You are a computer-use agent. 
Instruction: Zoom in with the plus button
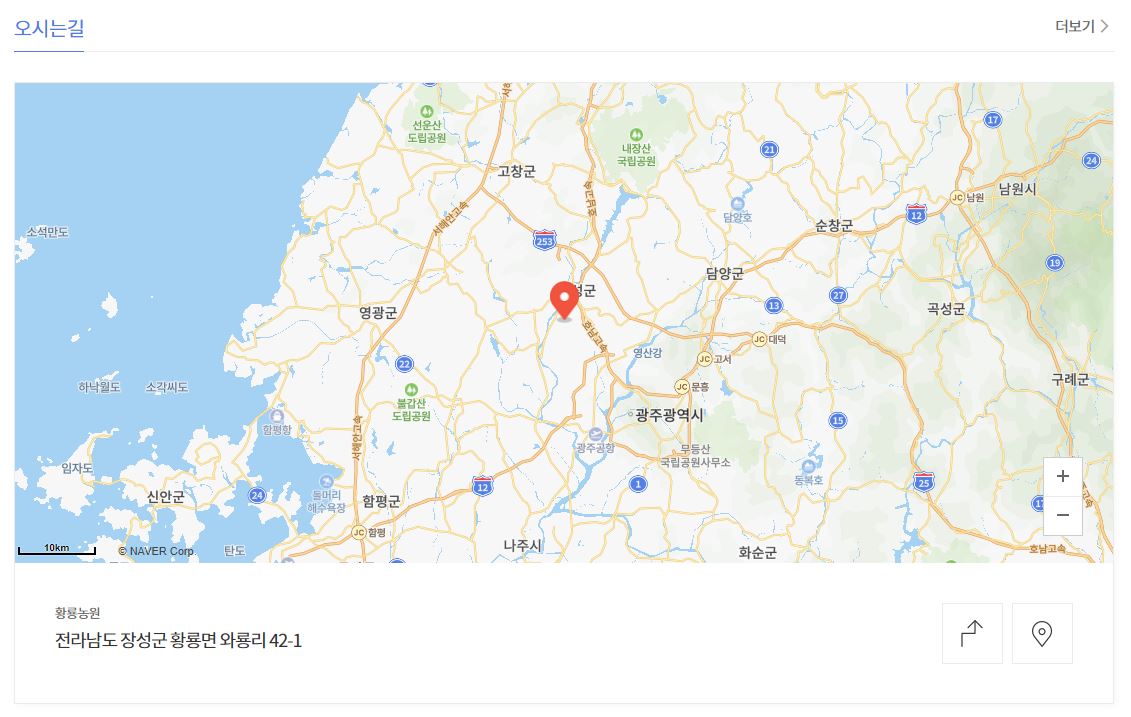pyautogui.click(x=1062, y=476)
